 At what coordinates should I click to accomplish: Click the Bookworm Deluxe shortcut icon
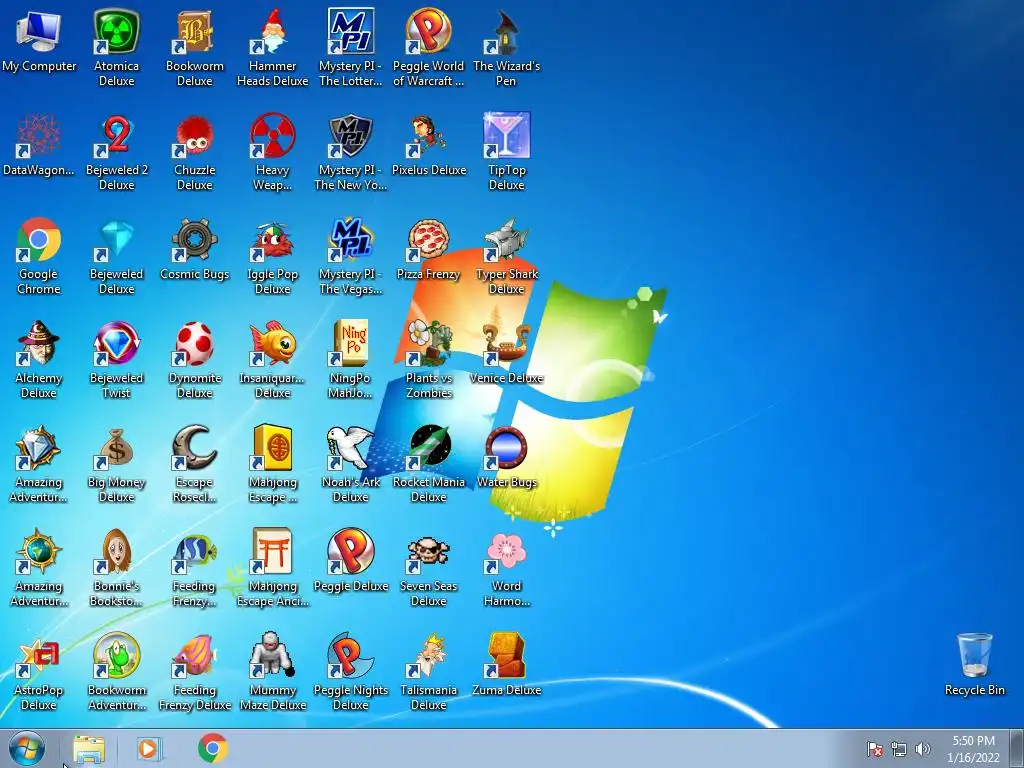[195, 31]
